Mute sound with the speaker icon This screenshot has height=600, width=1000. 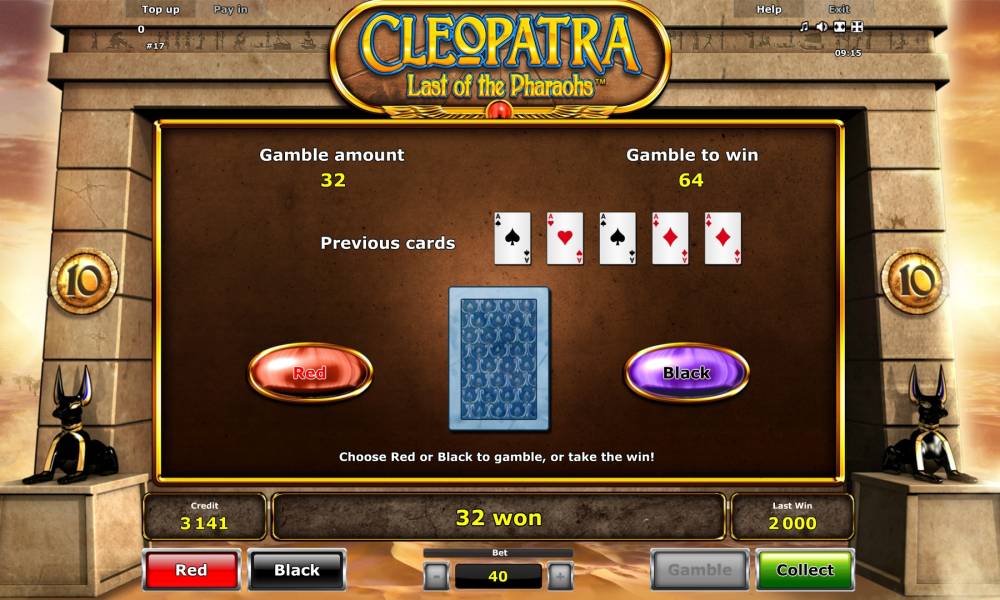pos(822,27)
